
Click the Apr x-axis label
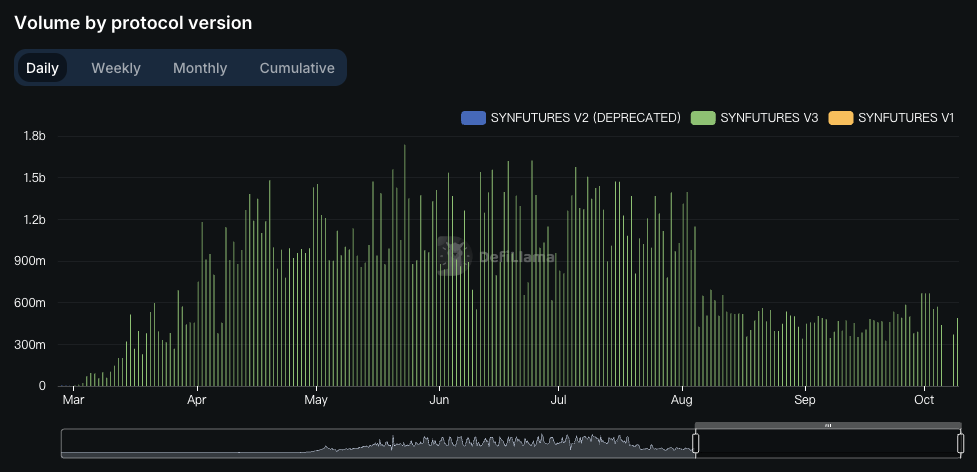coord(197,400)
